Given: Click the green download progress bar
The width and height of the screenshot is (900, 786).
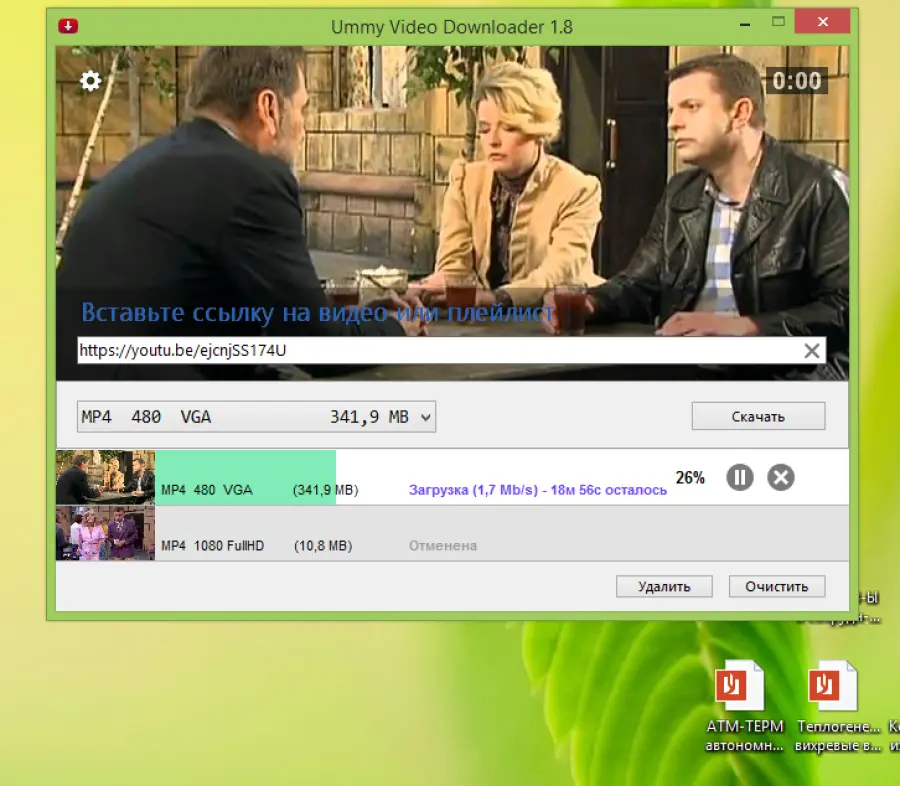Looking at the screenshot, I should pyautogui.click(x=246, y=477).
